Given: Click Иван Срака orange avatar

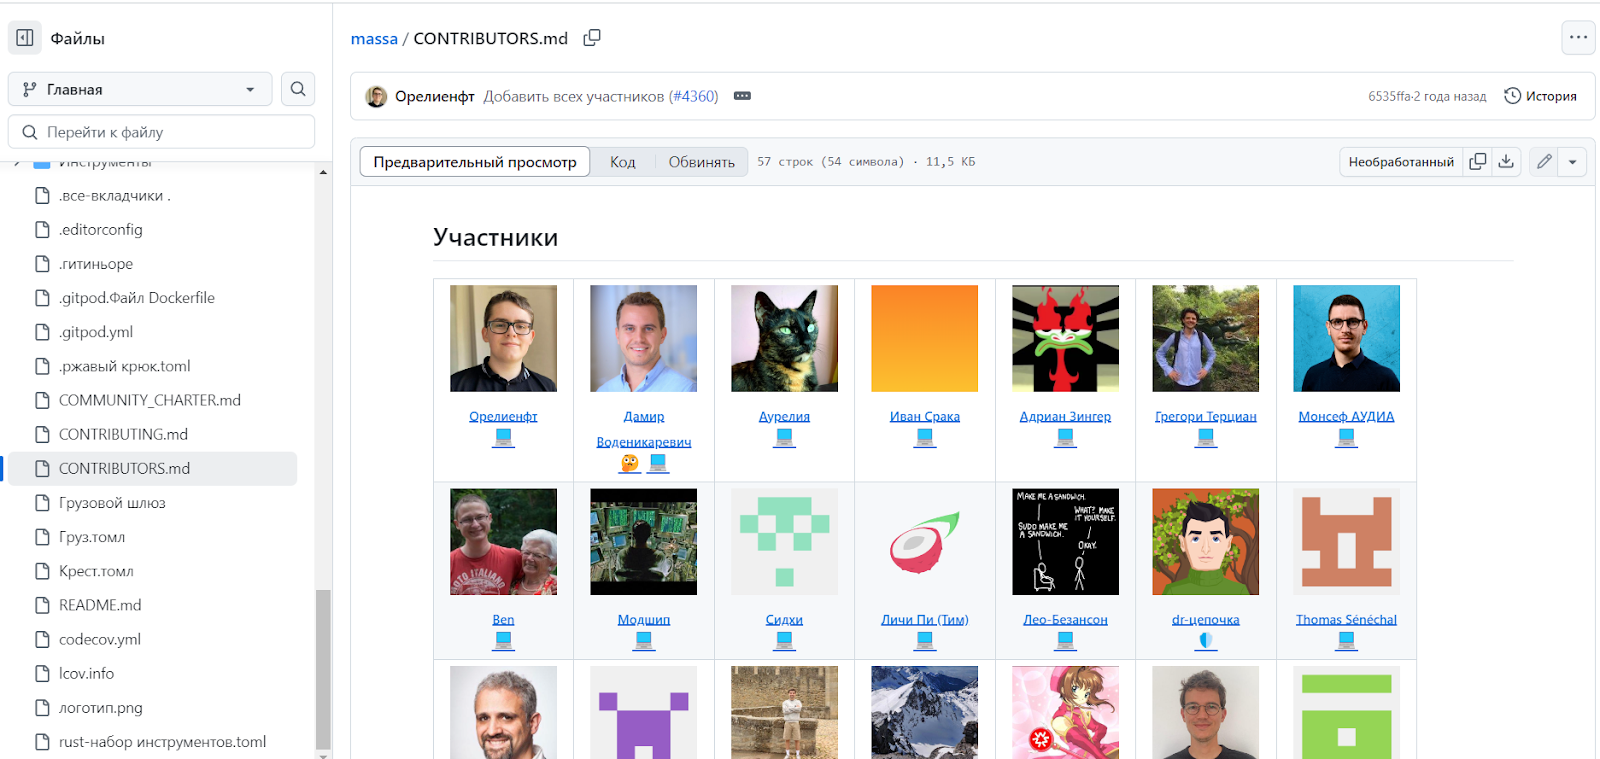Looking at the screenshot, I should [924, 338].
